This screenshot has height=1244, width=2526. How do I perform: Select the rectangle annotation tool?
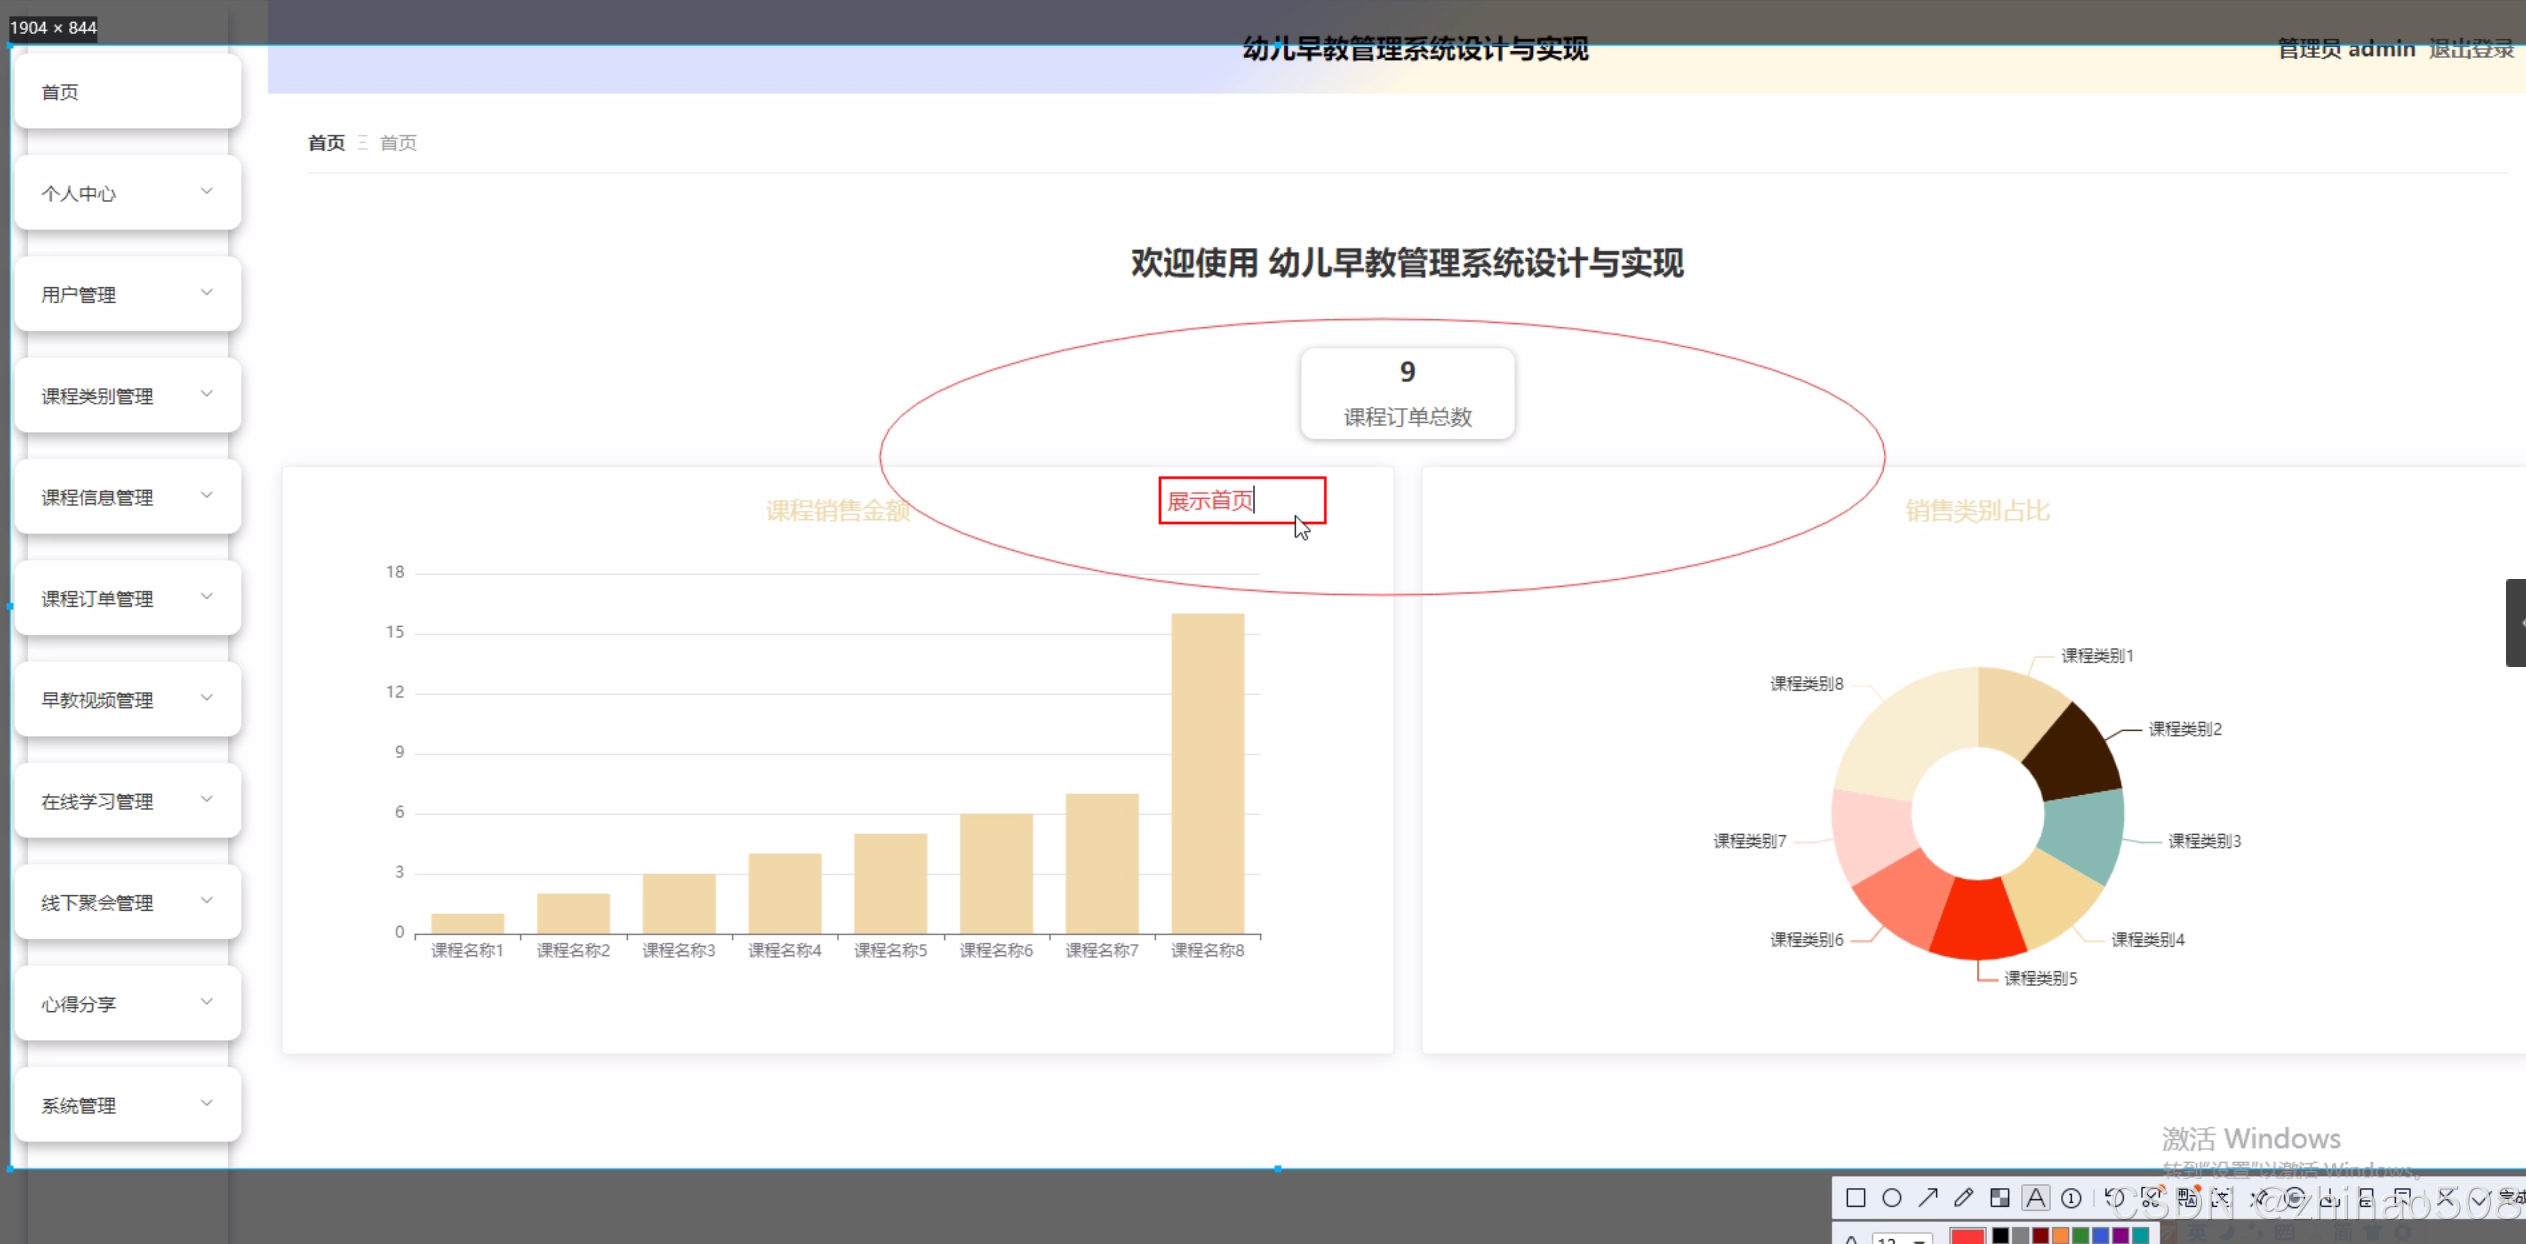[1856, 1198]
